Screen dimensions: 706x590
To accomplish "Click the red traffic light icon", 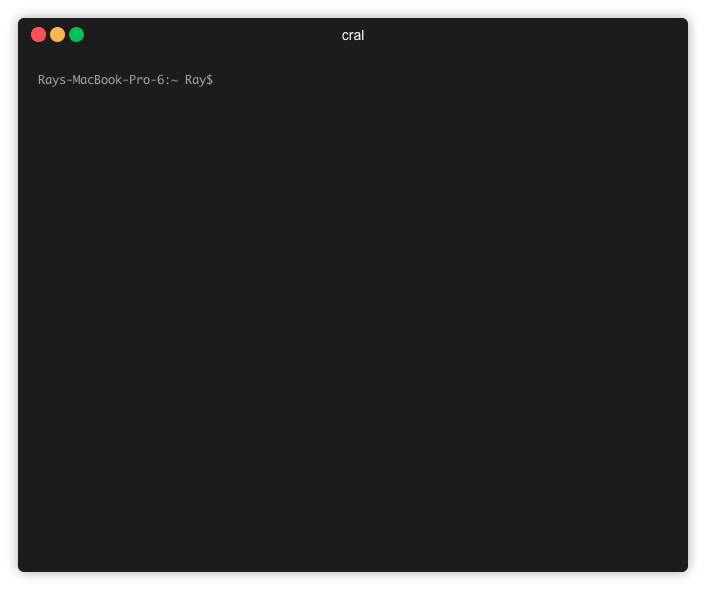I will click(38, 35).
